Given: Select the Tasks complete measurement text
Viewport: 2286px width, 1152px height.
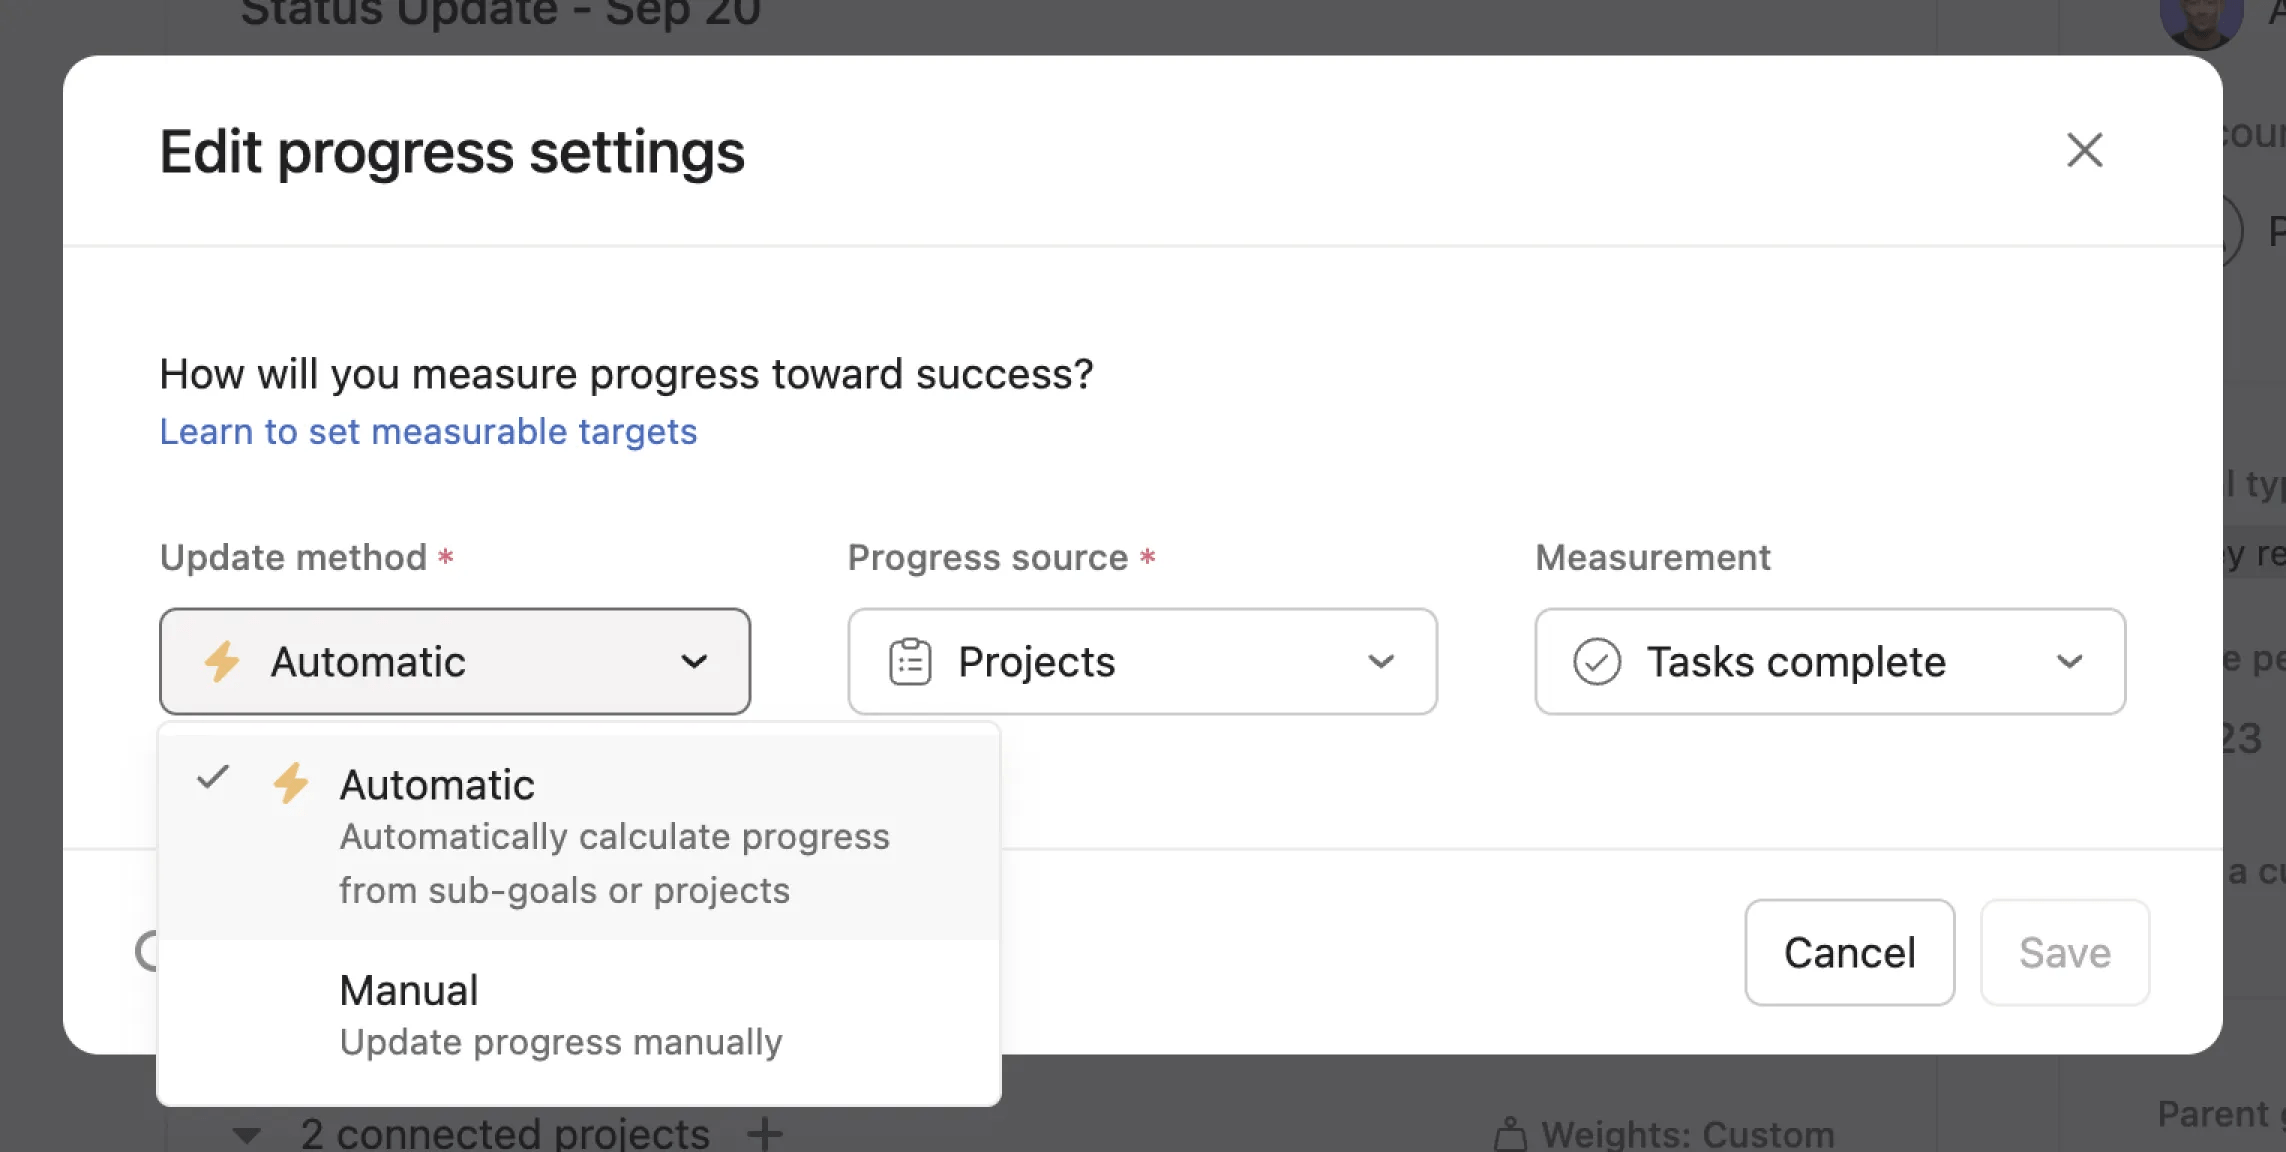Looking at the screenshot, I should [1796, 662].
